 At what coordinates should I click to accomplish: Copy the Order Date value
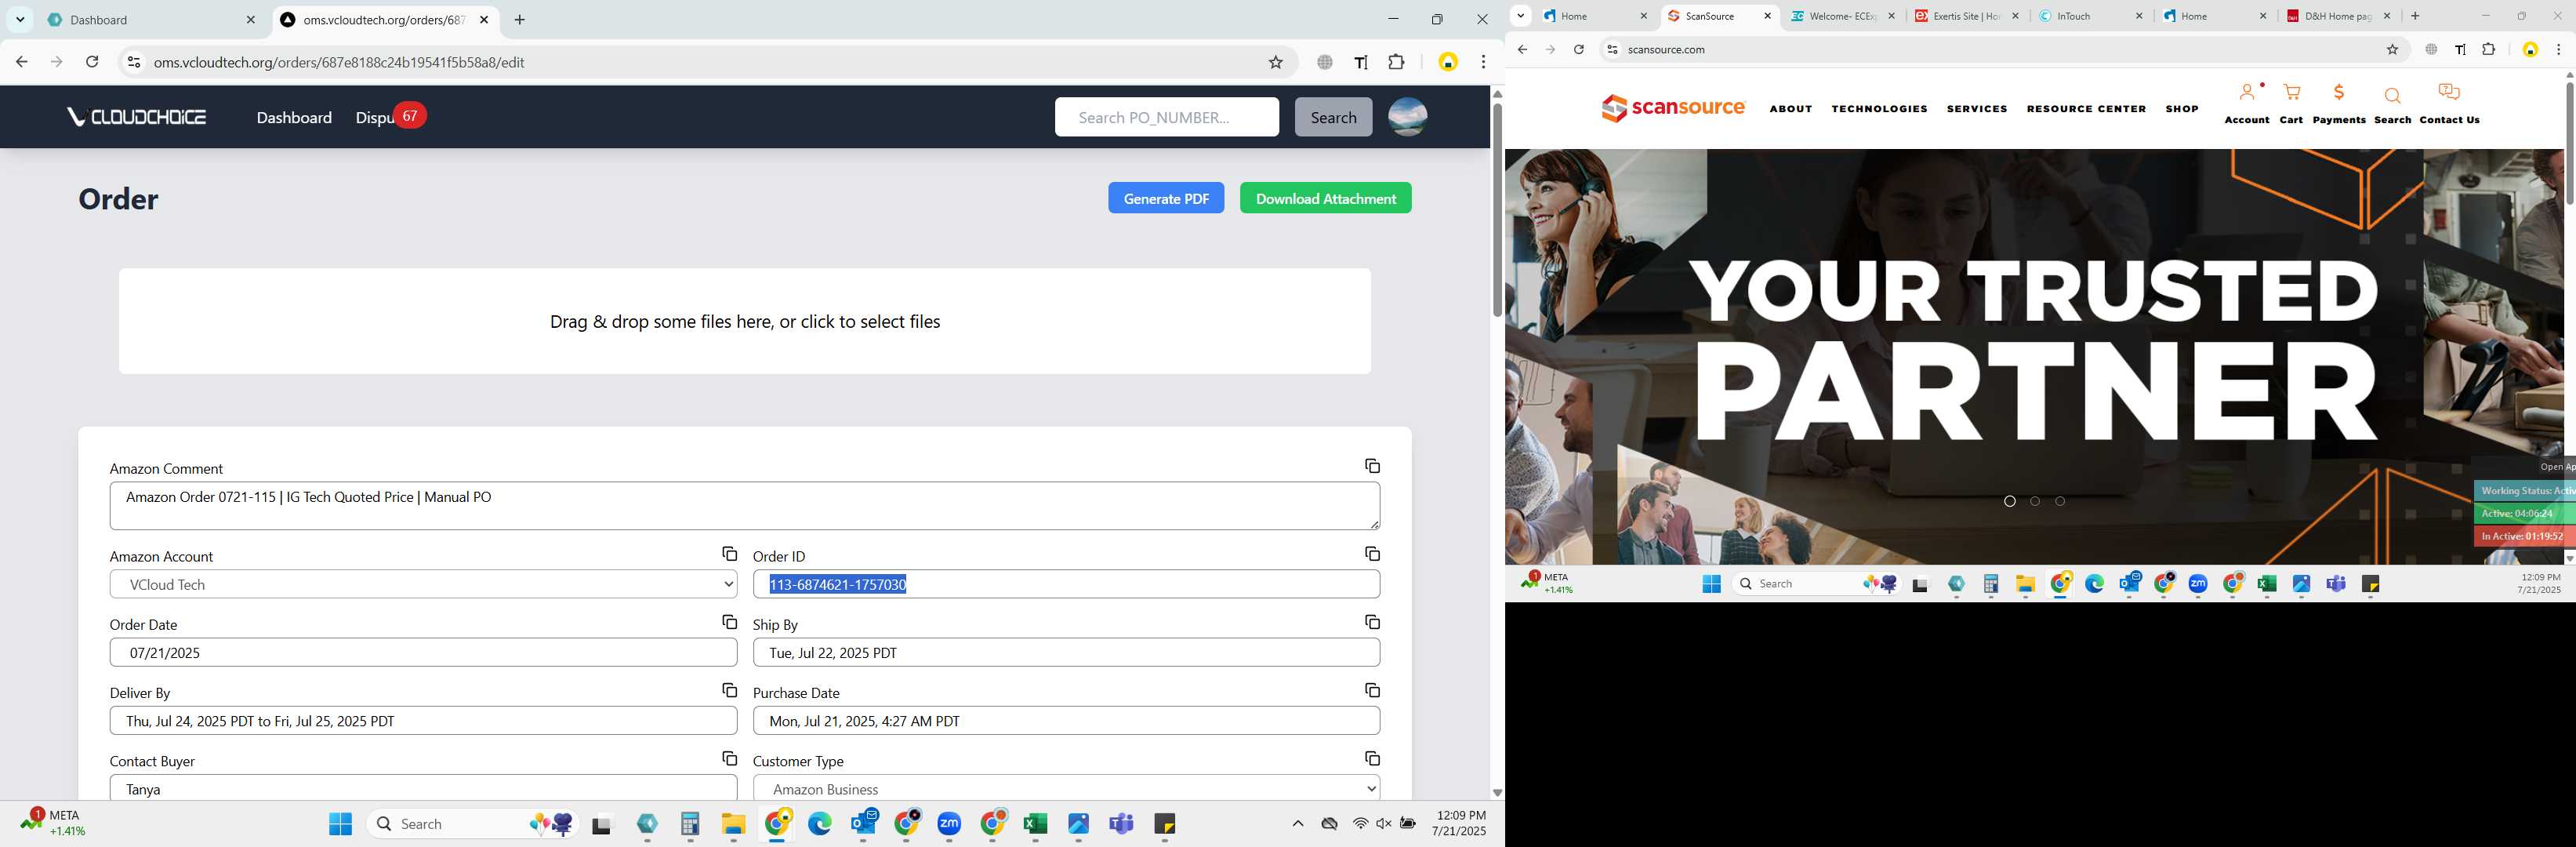729,622
